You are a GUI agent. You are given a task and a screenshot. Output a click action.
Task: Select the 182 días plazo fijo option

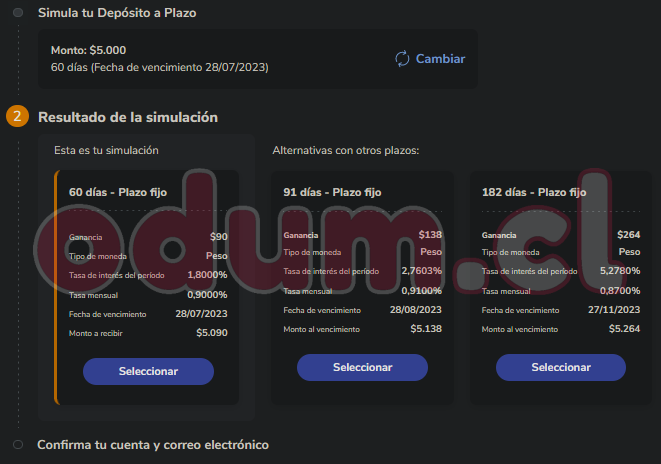pyautogui.click(x=561, y=367)
